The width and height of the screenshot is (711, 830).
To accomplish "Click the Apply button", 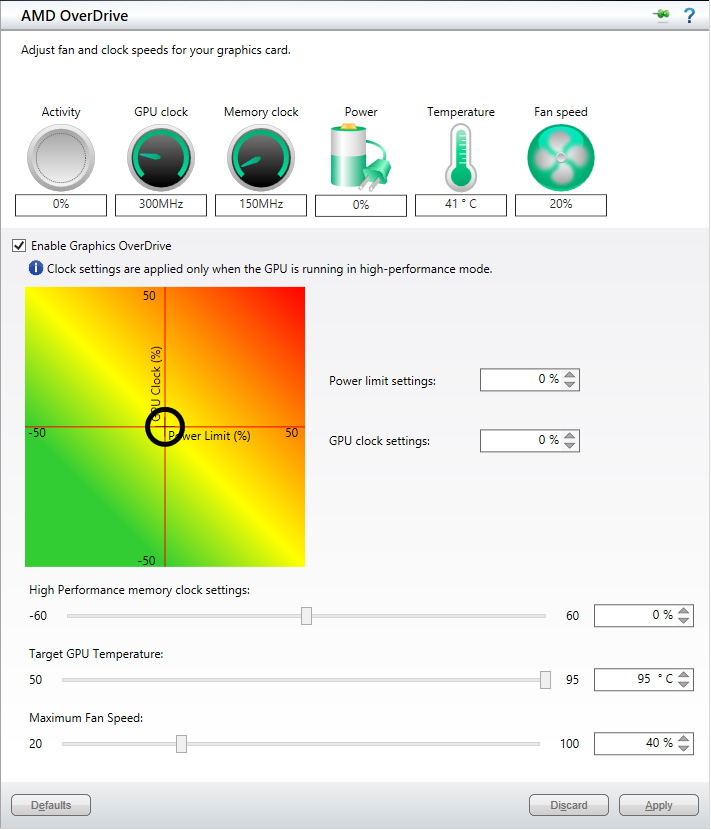I will pyautogui.click(x=659, y=805).
